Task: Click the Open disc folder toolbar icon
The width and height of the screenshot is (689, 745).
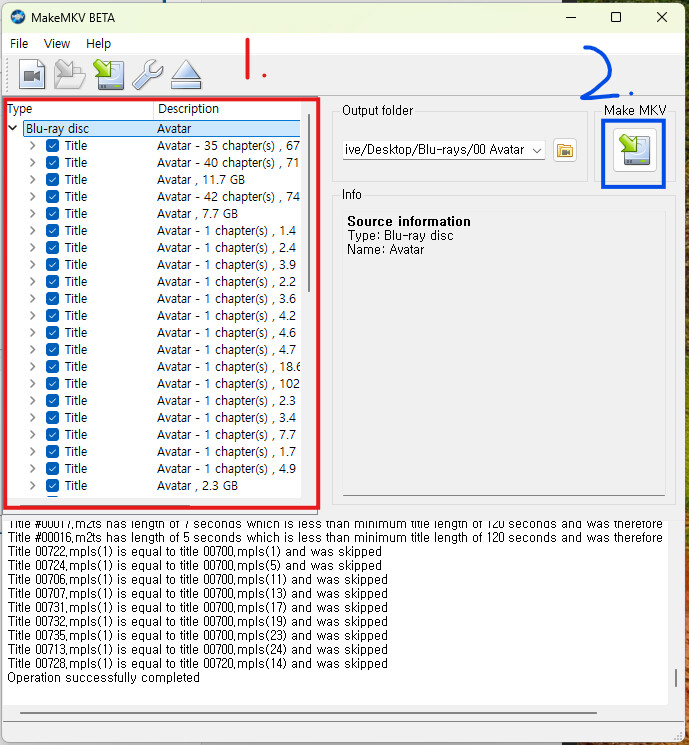Action: [x=69, y=75]
